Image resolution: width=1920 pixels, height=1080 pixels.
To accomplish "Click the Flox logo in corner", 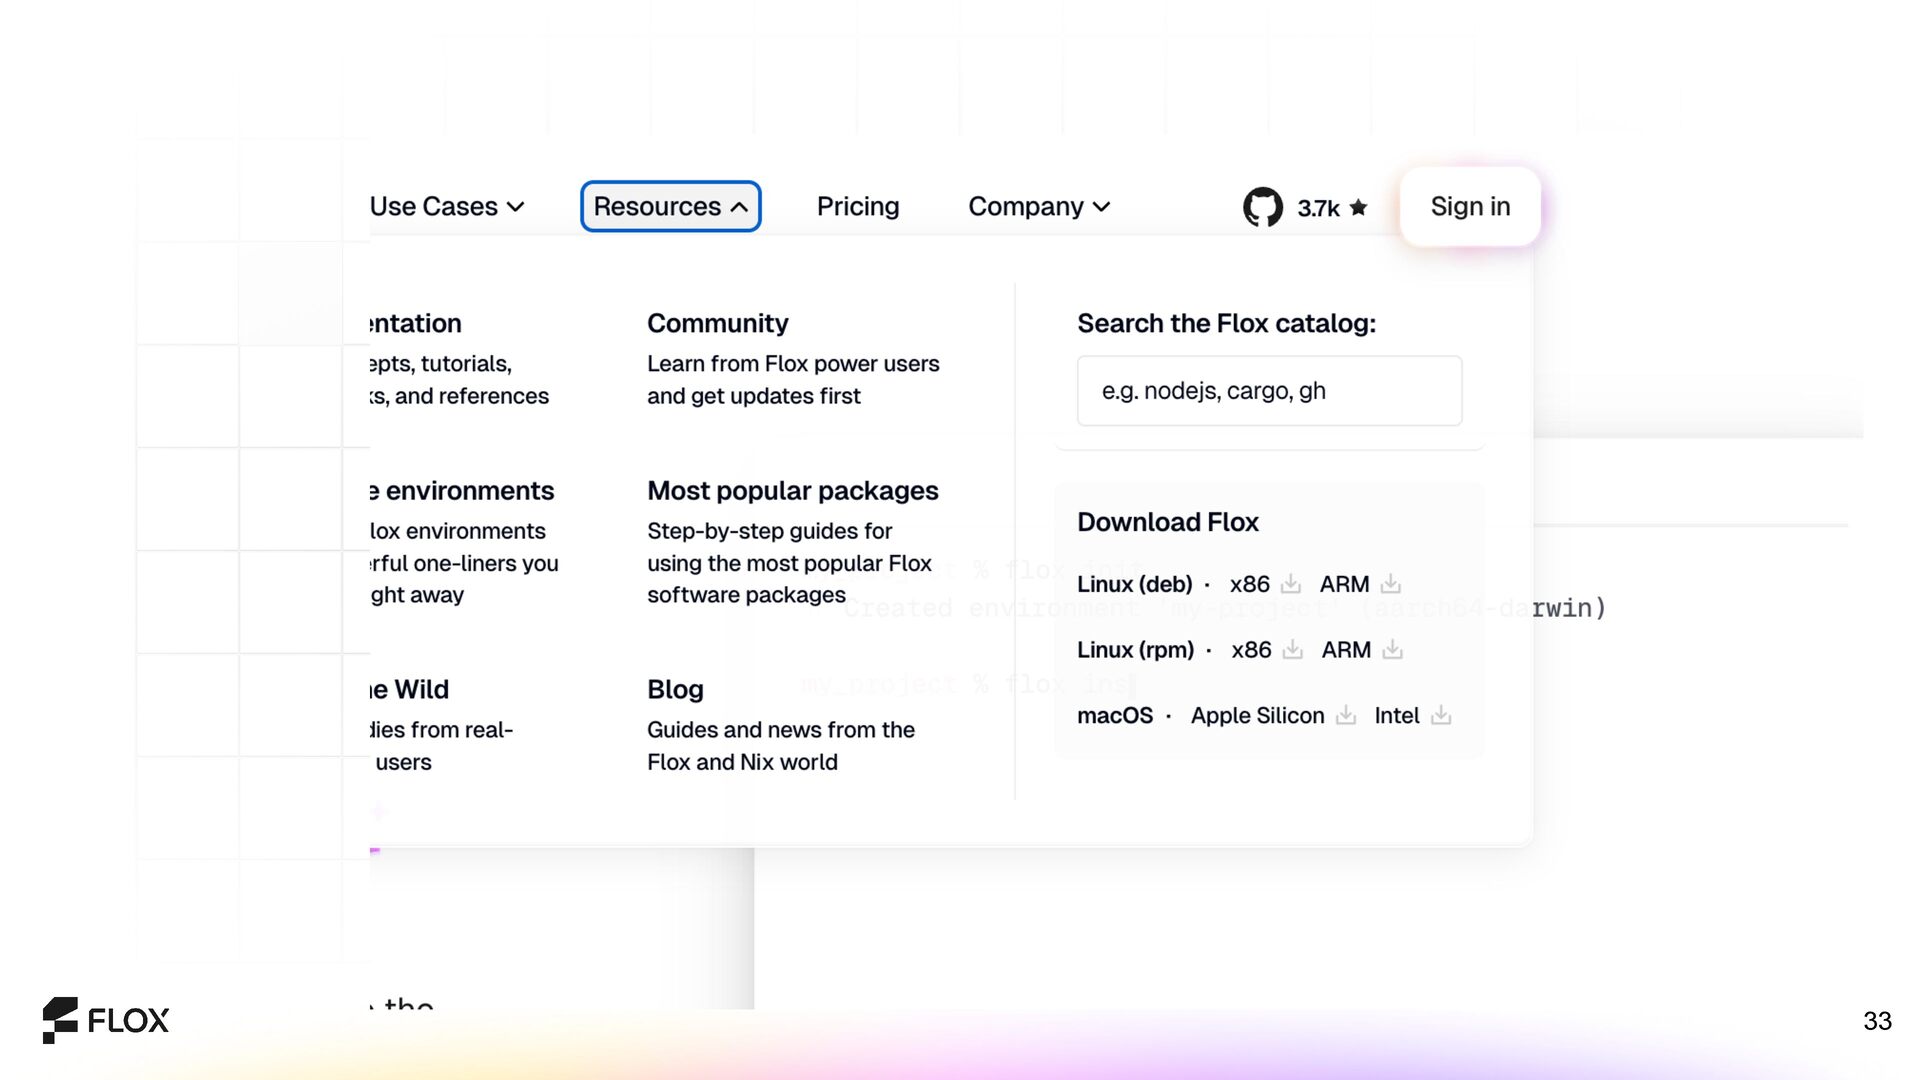I will 106,1020.
